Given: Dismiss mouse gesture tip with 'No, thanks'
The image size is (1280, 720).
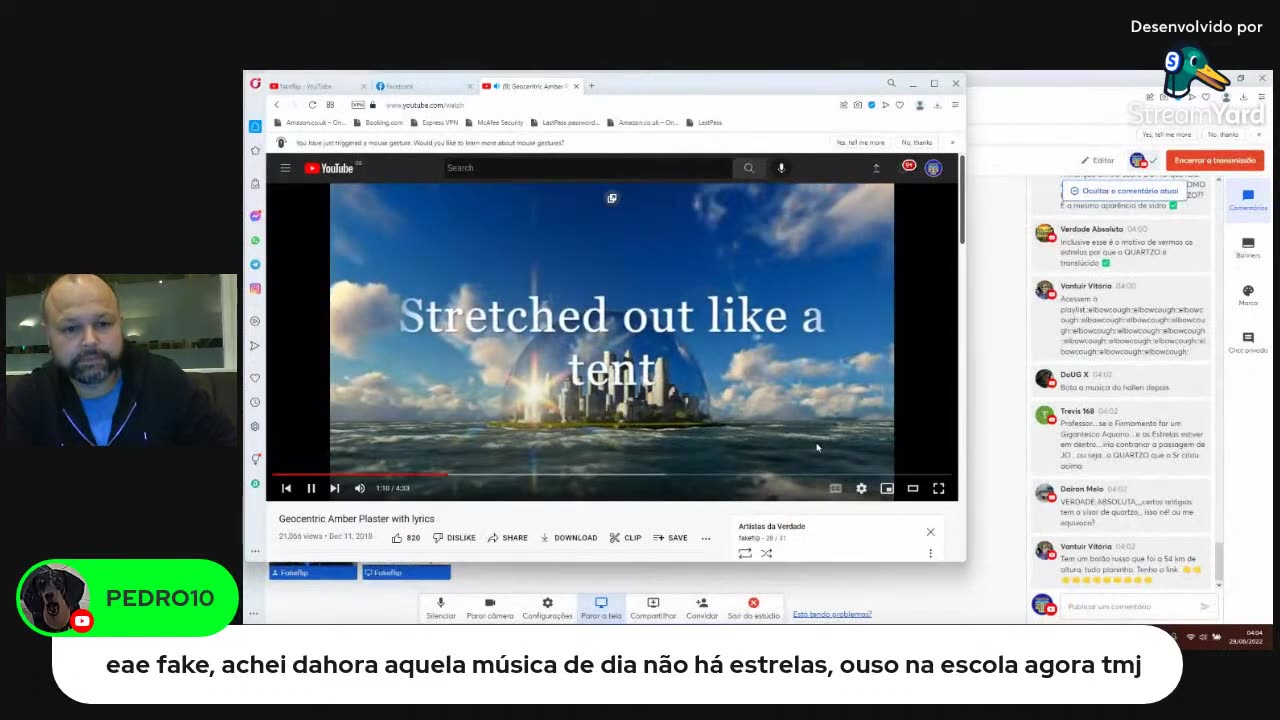Looking at the screenshot, I should 916,143.
